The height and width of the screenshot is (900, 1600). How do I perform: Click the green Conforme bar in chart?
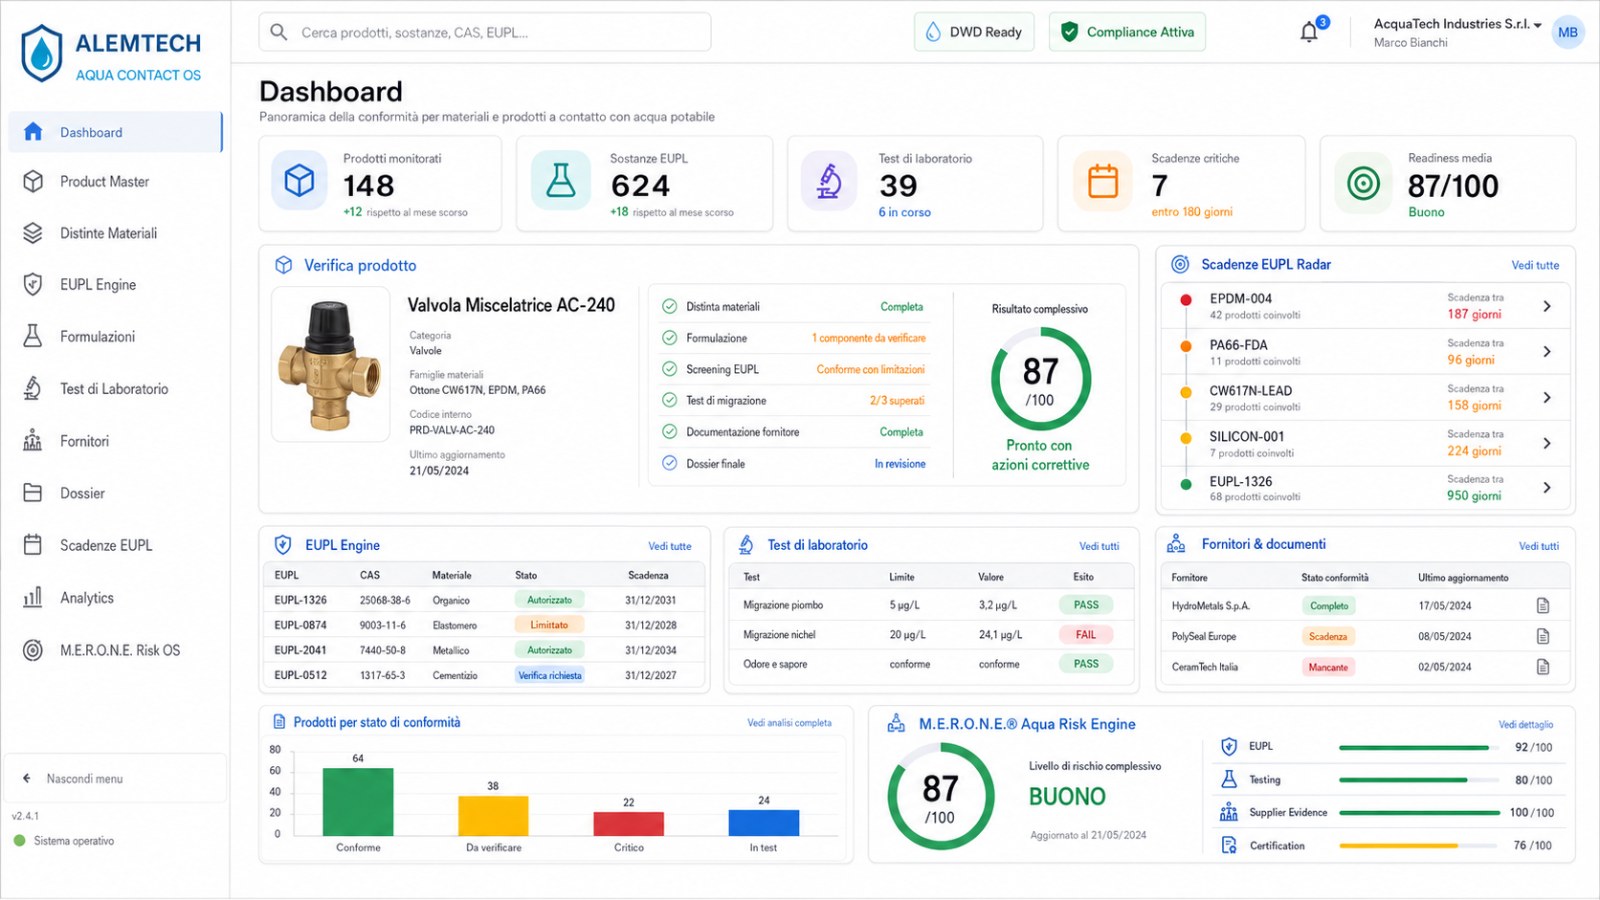358,802
